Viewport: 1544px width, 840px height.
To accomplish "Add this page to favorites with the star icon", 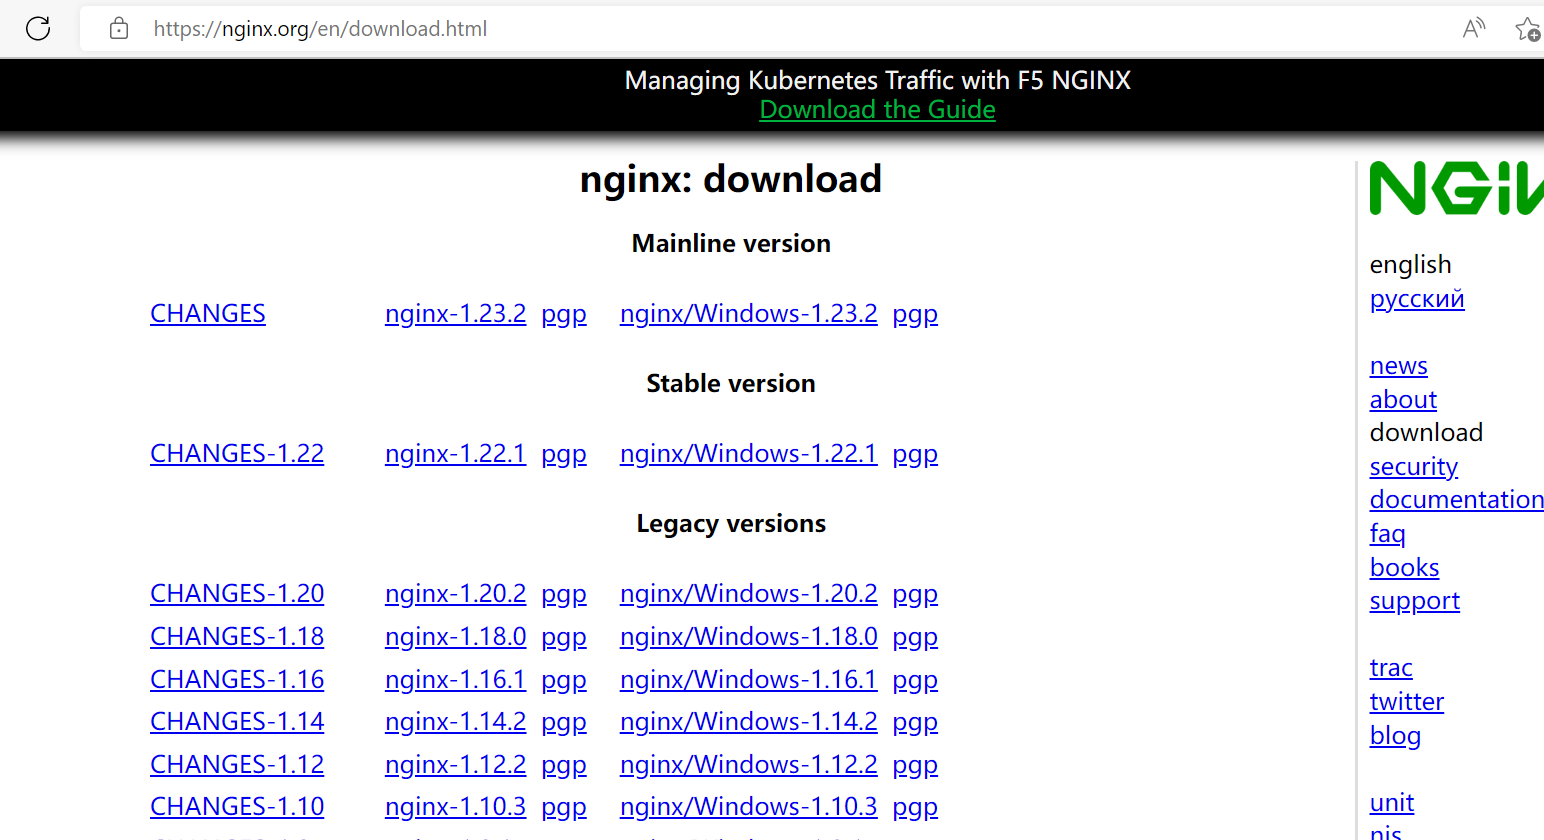I will click(1528, 29).
